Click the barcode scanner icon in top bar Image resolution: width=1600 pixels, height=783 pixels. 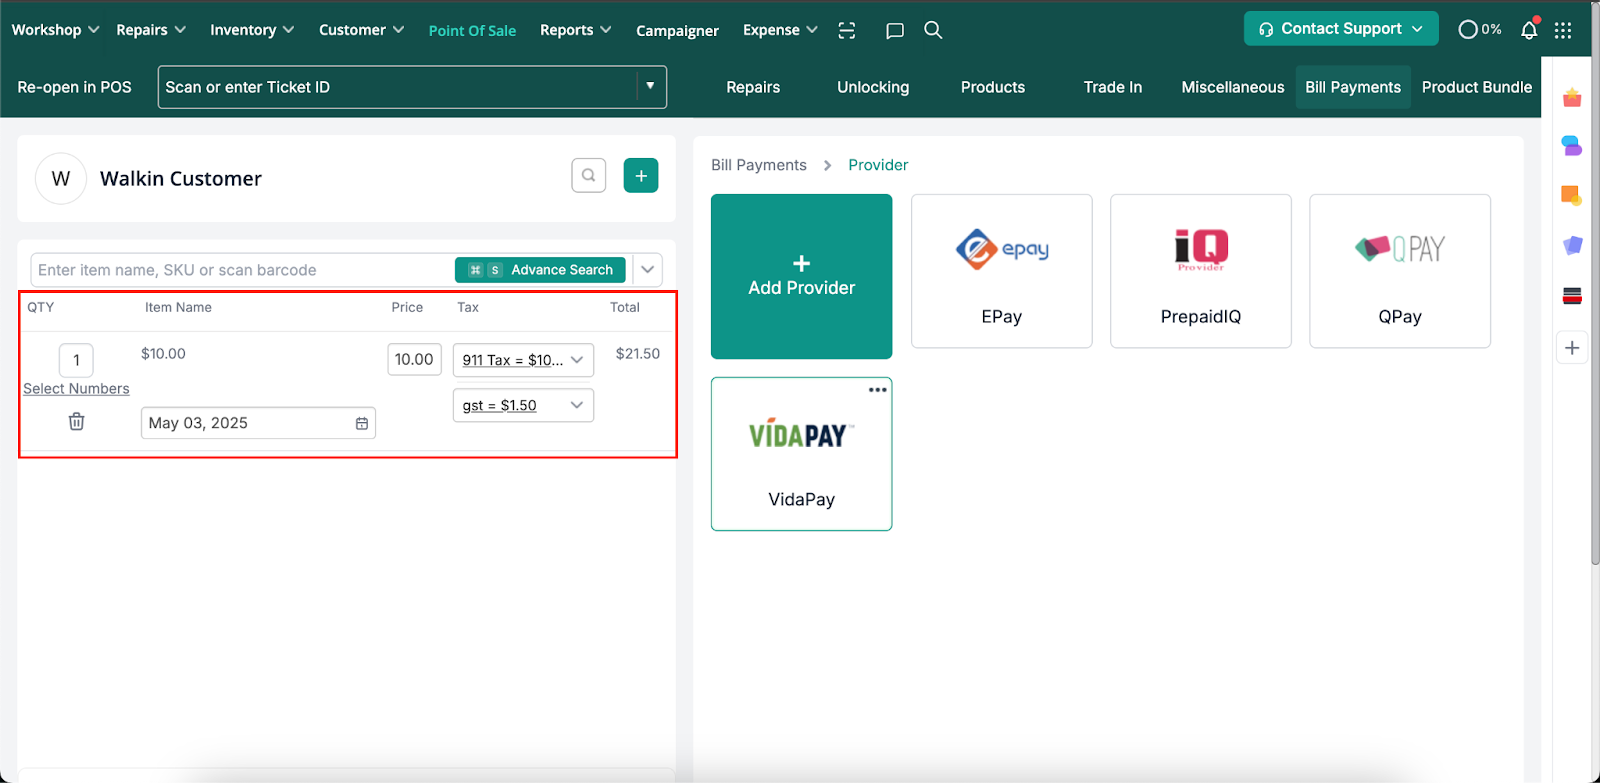(847, 30)
